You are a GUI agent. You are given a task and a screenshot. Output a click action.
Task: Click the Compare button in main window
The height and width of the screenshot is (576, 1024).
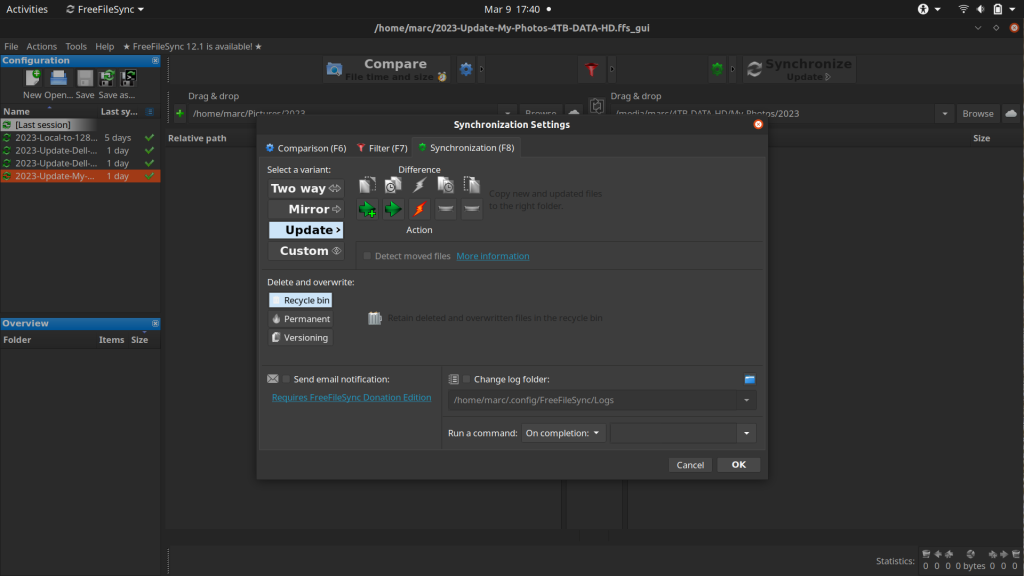(387, 69)
